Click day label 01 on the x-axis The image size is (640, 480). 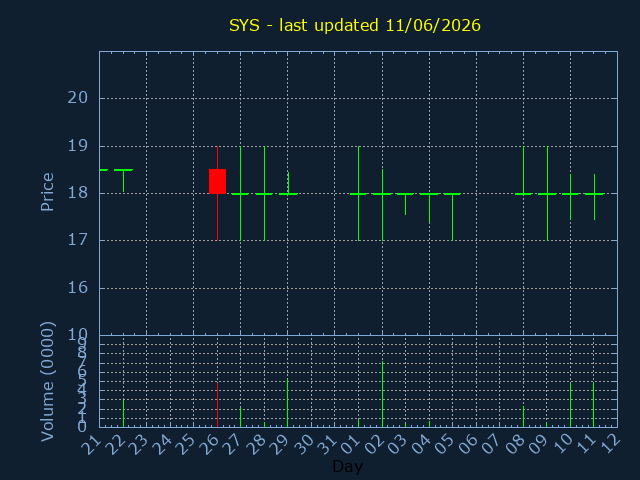click(351, 444)
